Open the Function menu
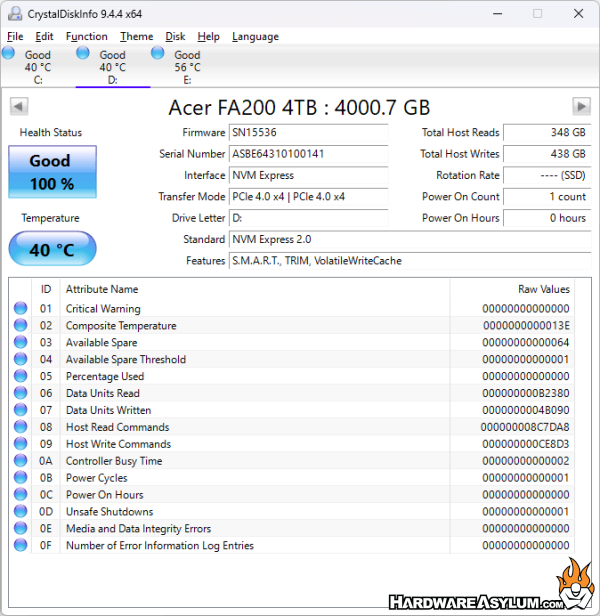This screenshot has height=616, width=600. click(86, 37)
